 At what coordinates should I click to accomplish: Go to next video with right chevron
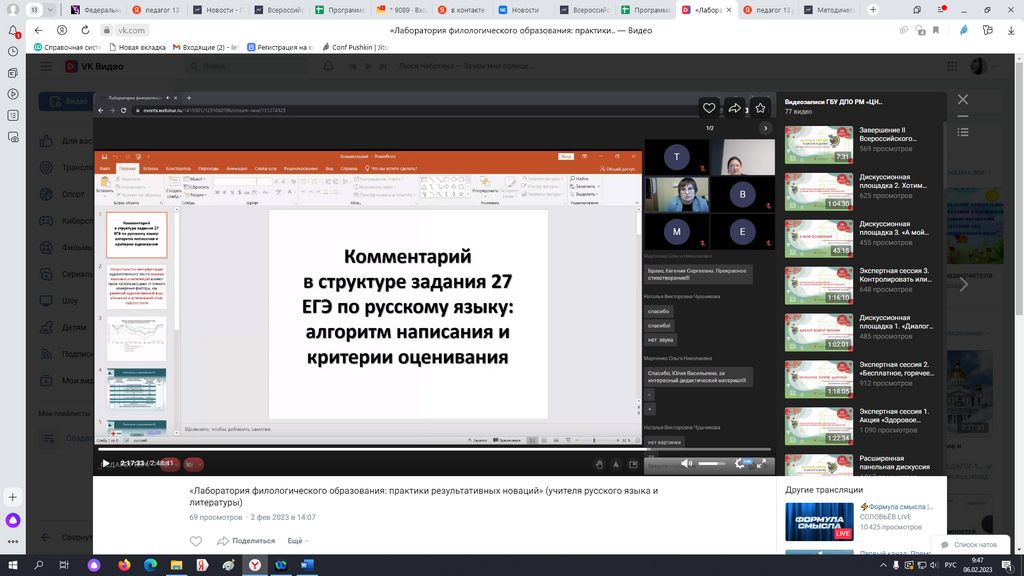click(x=963, y=284)
